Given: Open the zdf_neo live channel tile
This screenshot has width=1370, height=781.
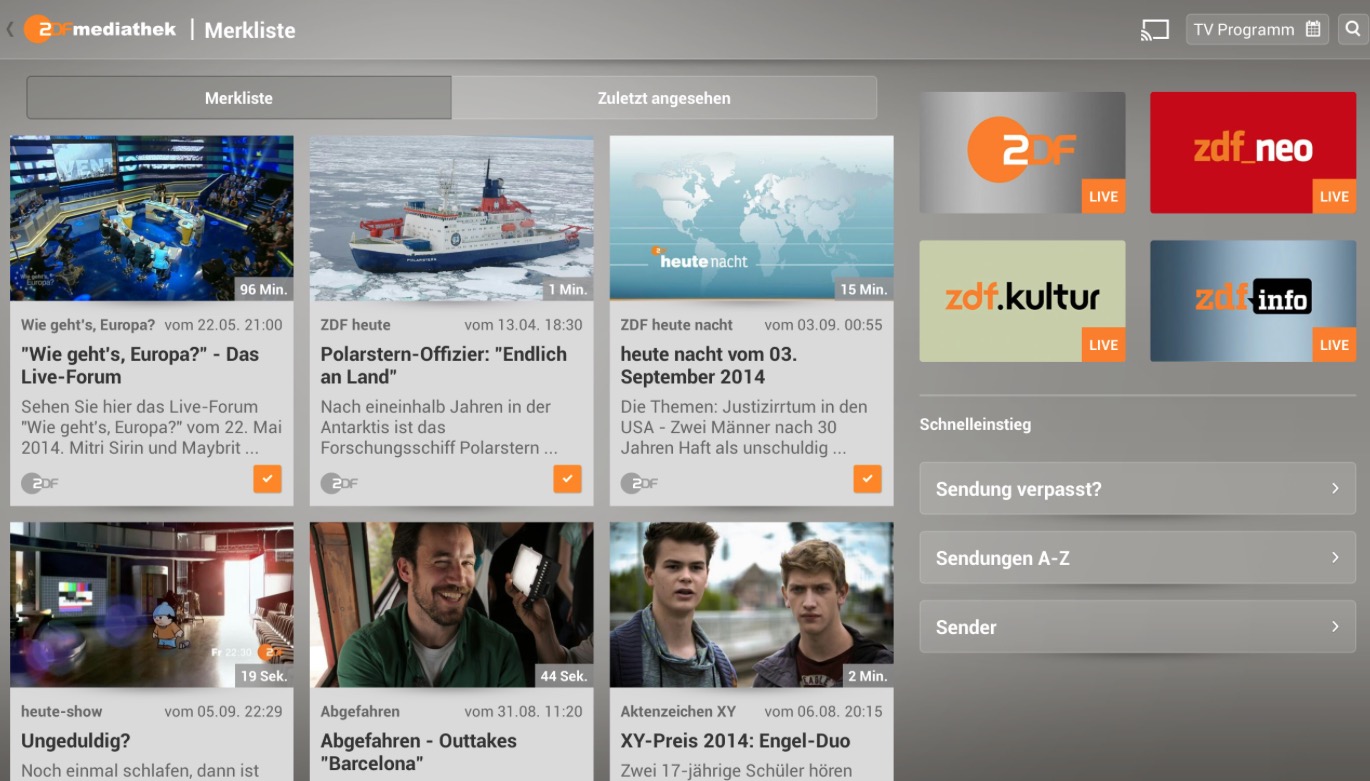Looking at the screenshot, I should pos(1252,152).
